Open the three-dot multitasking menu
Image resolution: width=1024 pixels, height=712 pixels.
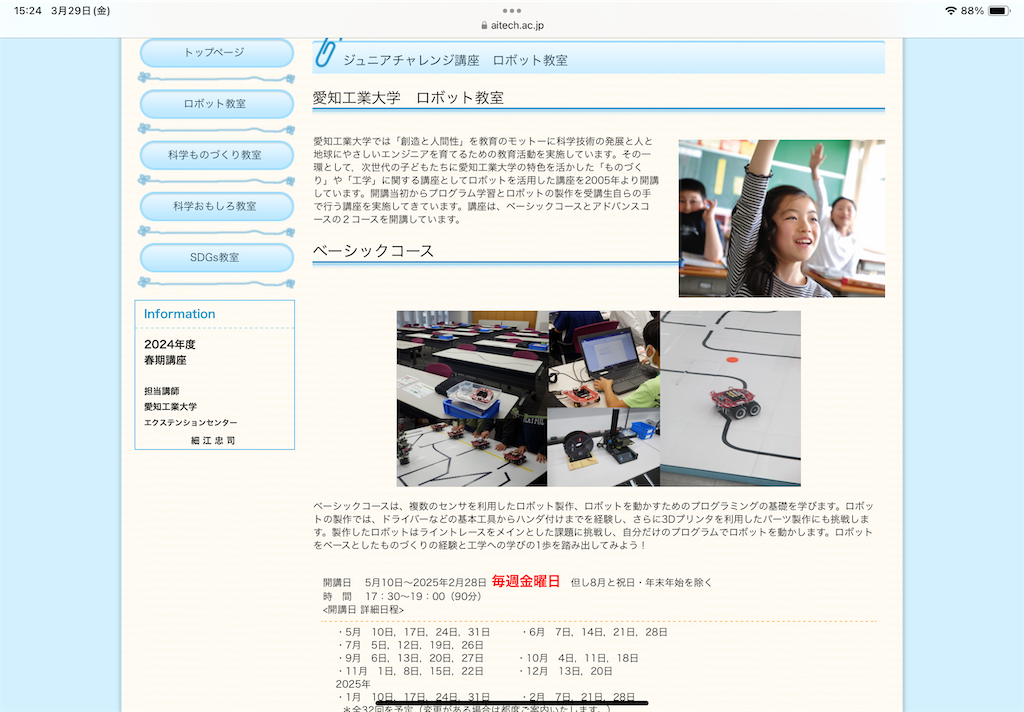(x=512, y=10)
